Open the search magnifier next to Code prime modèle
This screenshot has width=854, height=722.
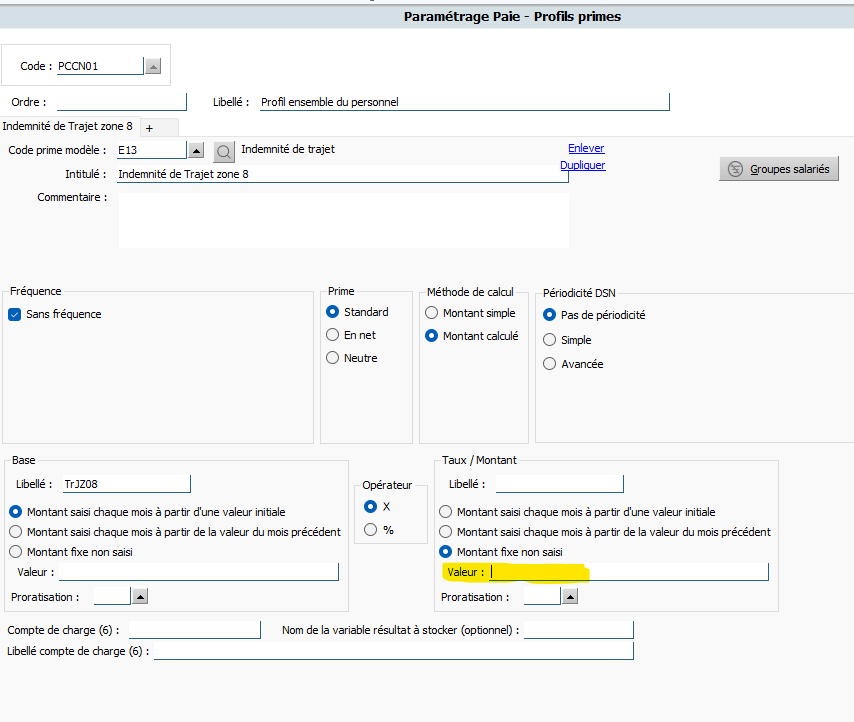224,152
